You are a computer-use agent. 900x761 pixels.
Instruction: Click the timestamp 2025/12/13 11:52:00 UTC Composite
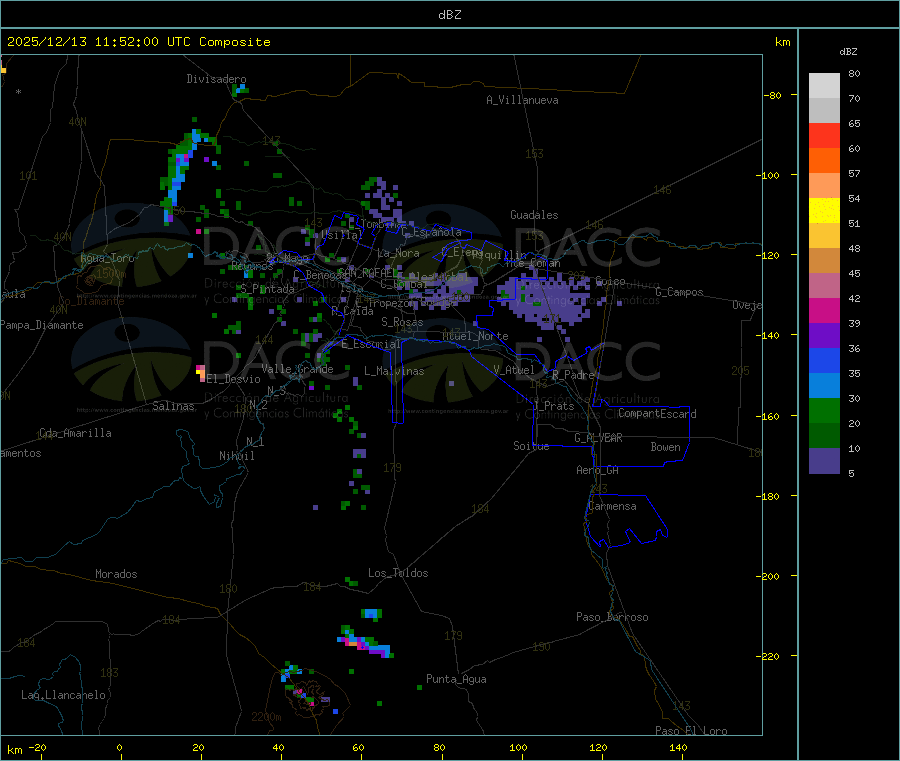(x=138, y=42)
